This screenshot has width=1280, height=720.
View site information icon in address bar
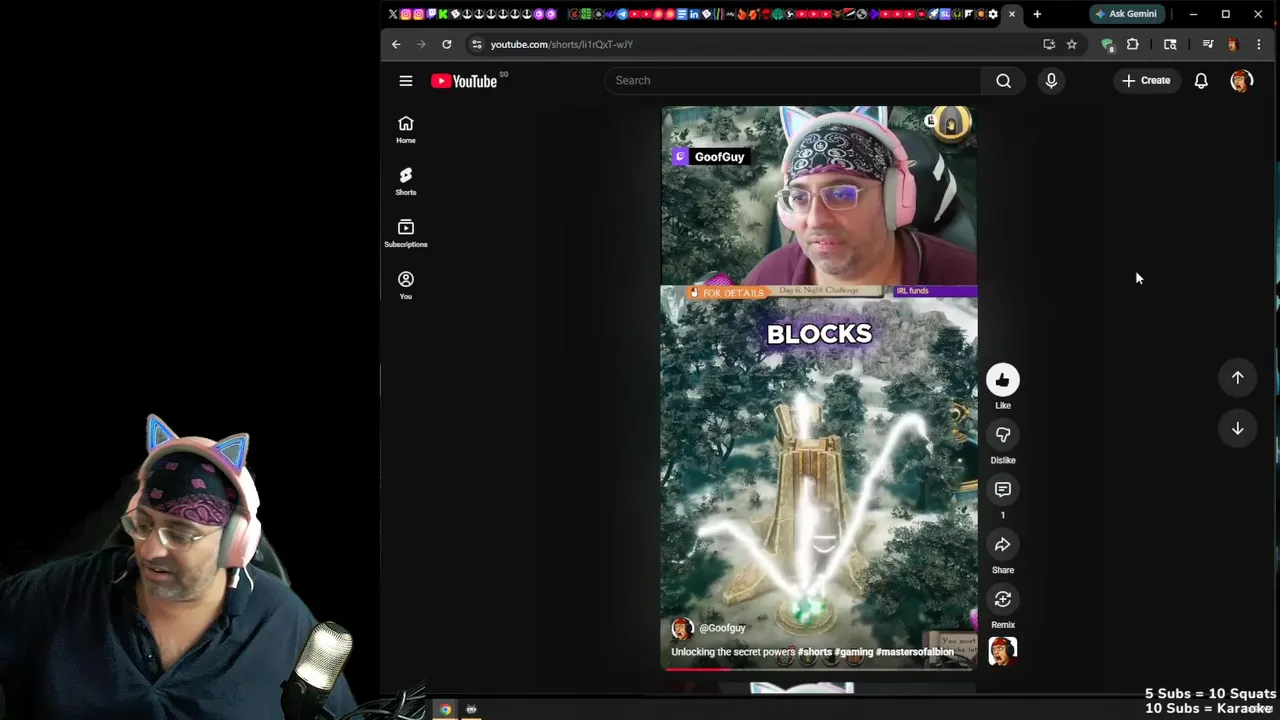[x=477, y=44]
